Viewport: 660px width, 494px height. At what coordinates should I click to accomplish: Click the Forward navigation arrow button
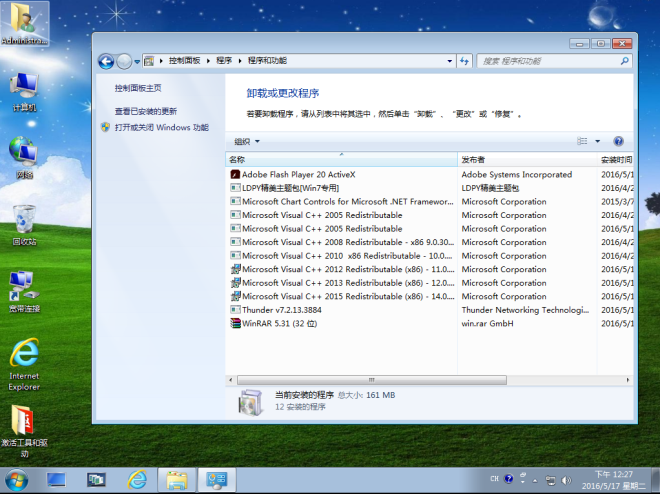(x=124, y=61)
